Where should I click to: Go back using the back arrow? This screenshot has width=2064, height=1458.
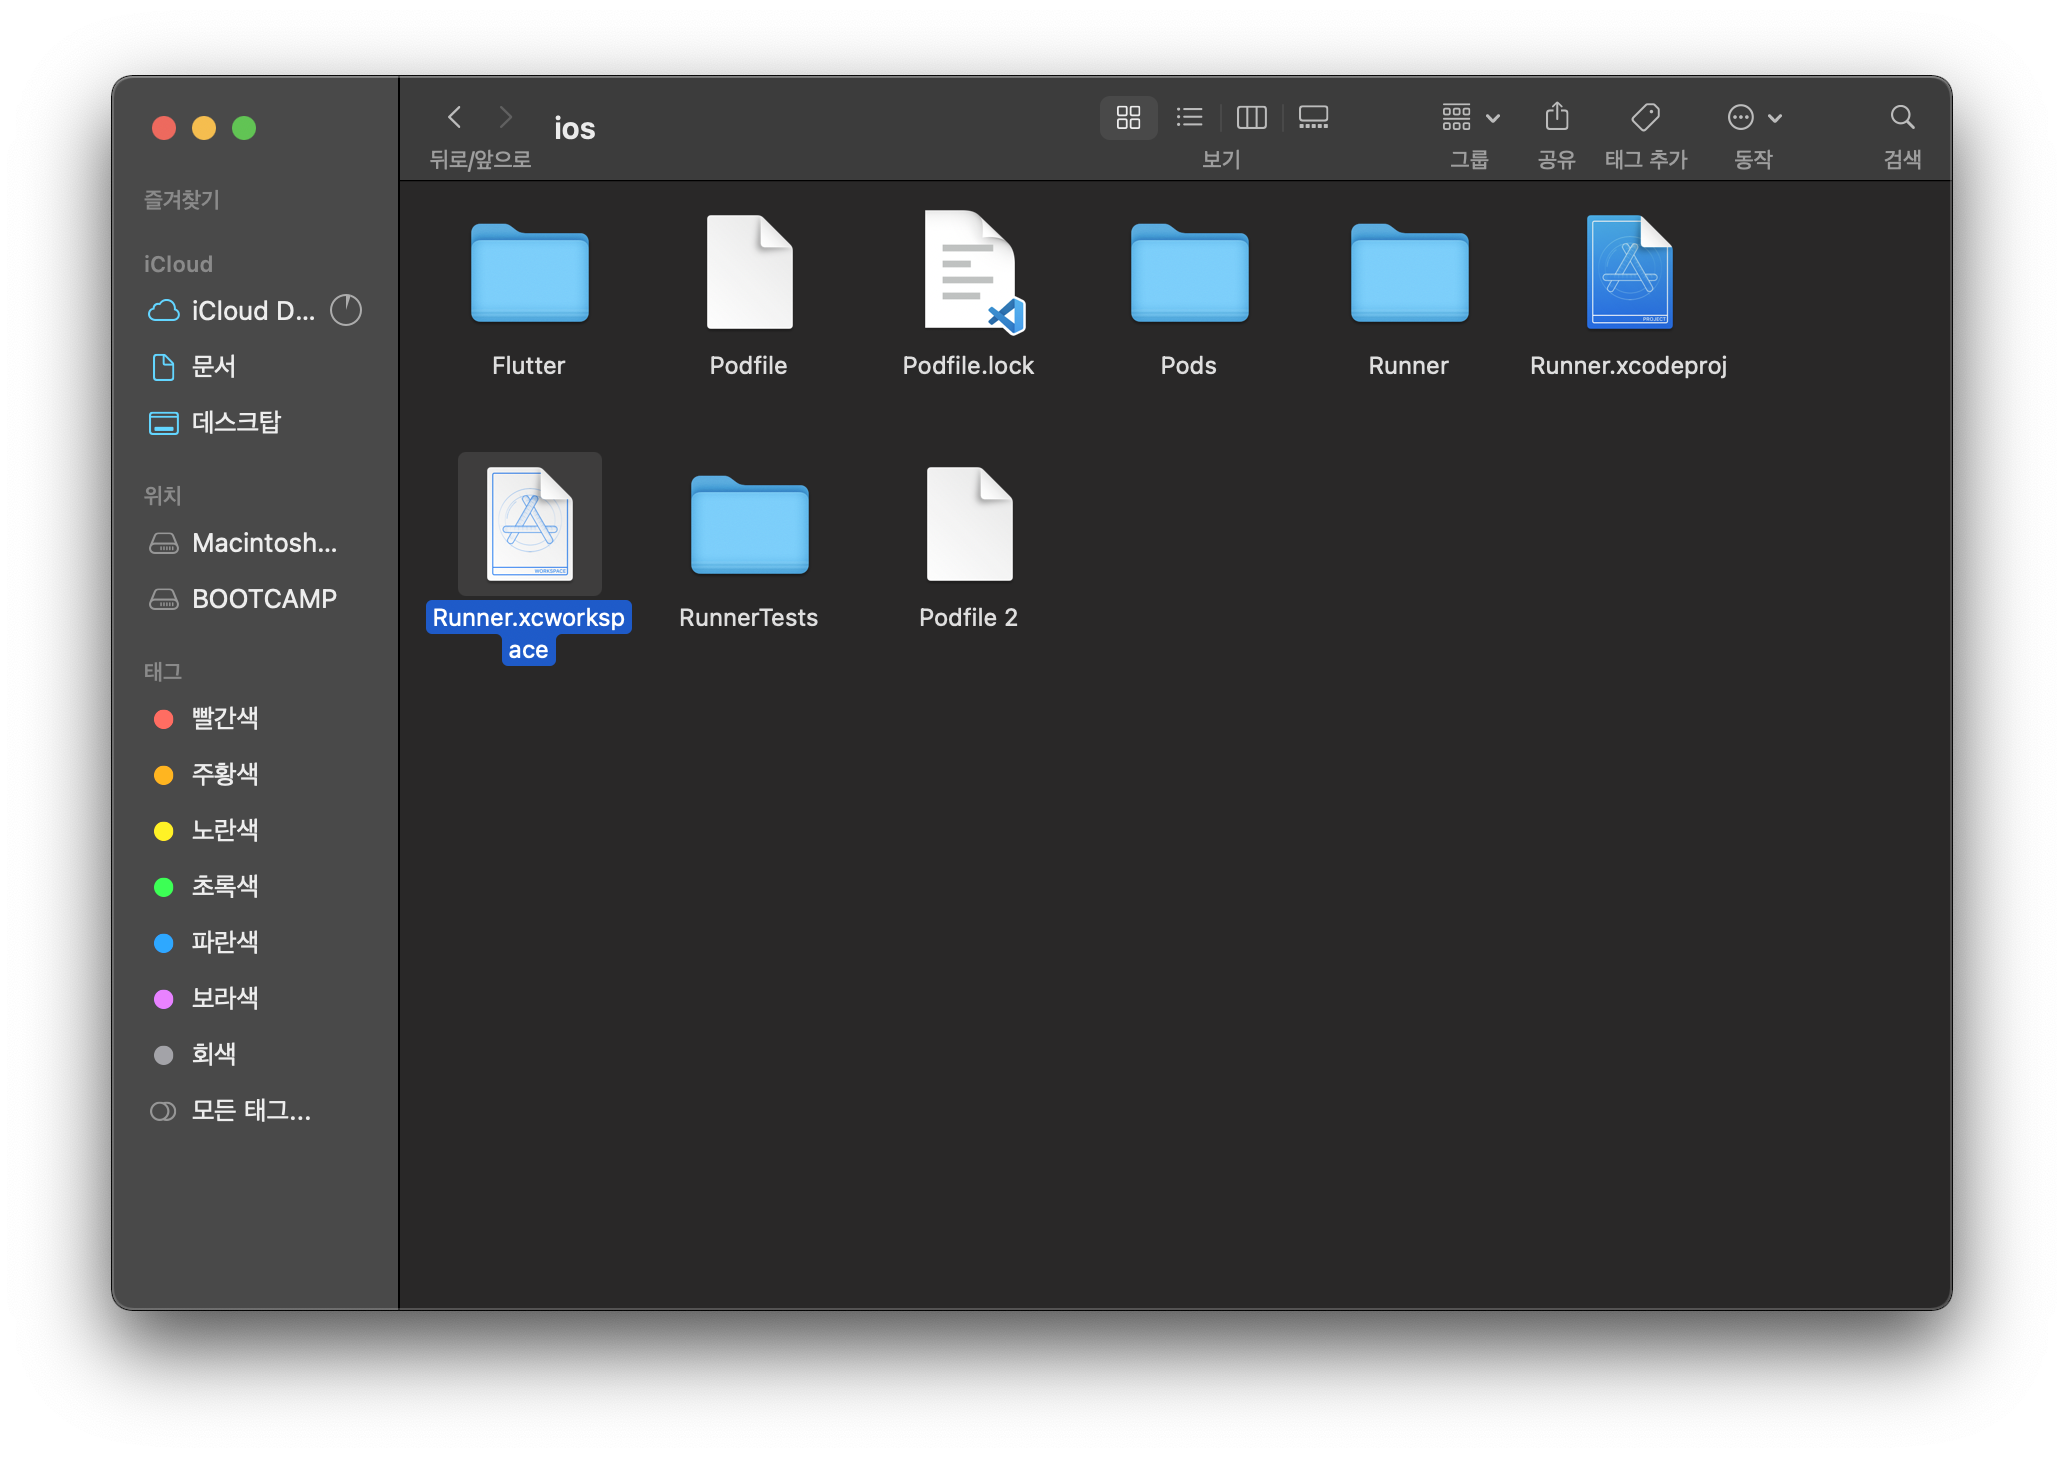(455, 117)
